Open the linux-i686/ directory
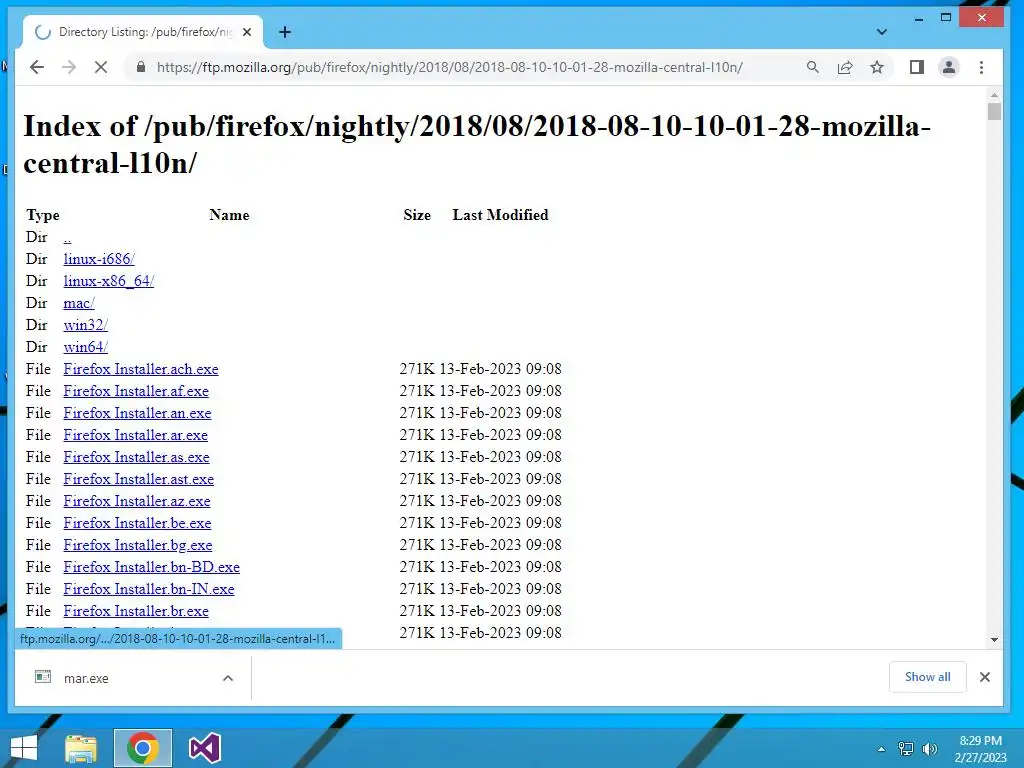Screen dimensions: 1024x768 pyautogui.click(x=99, y=259)
